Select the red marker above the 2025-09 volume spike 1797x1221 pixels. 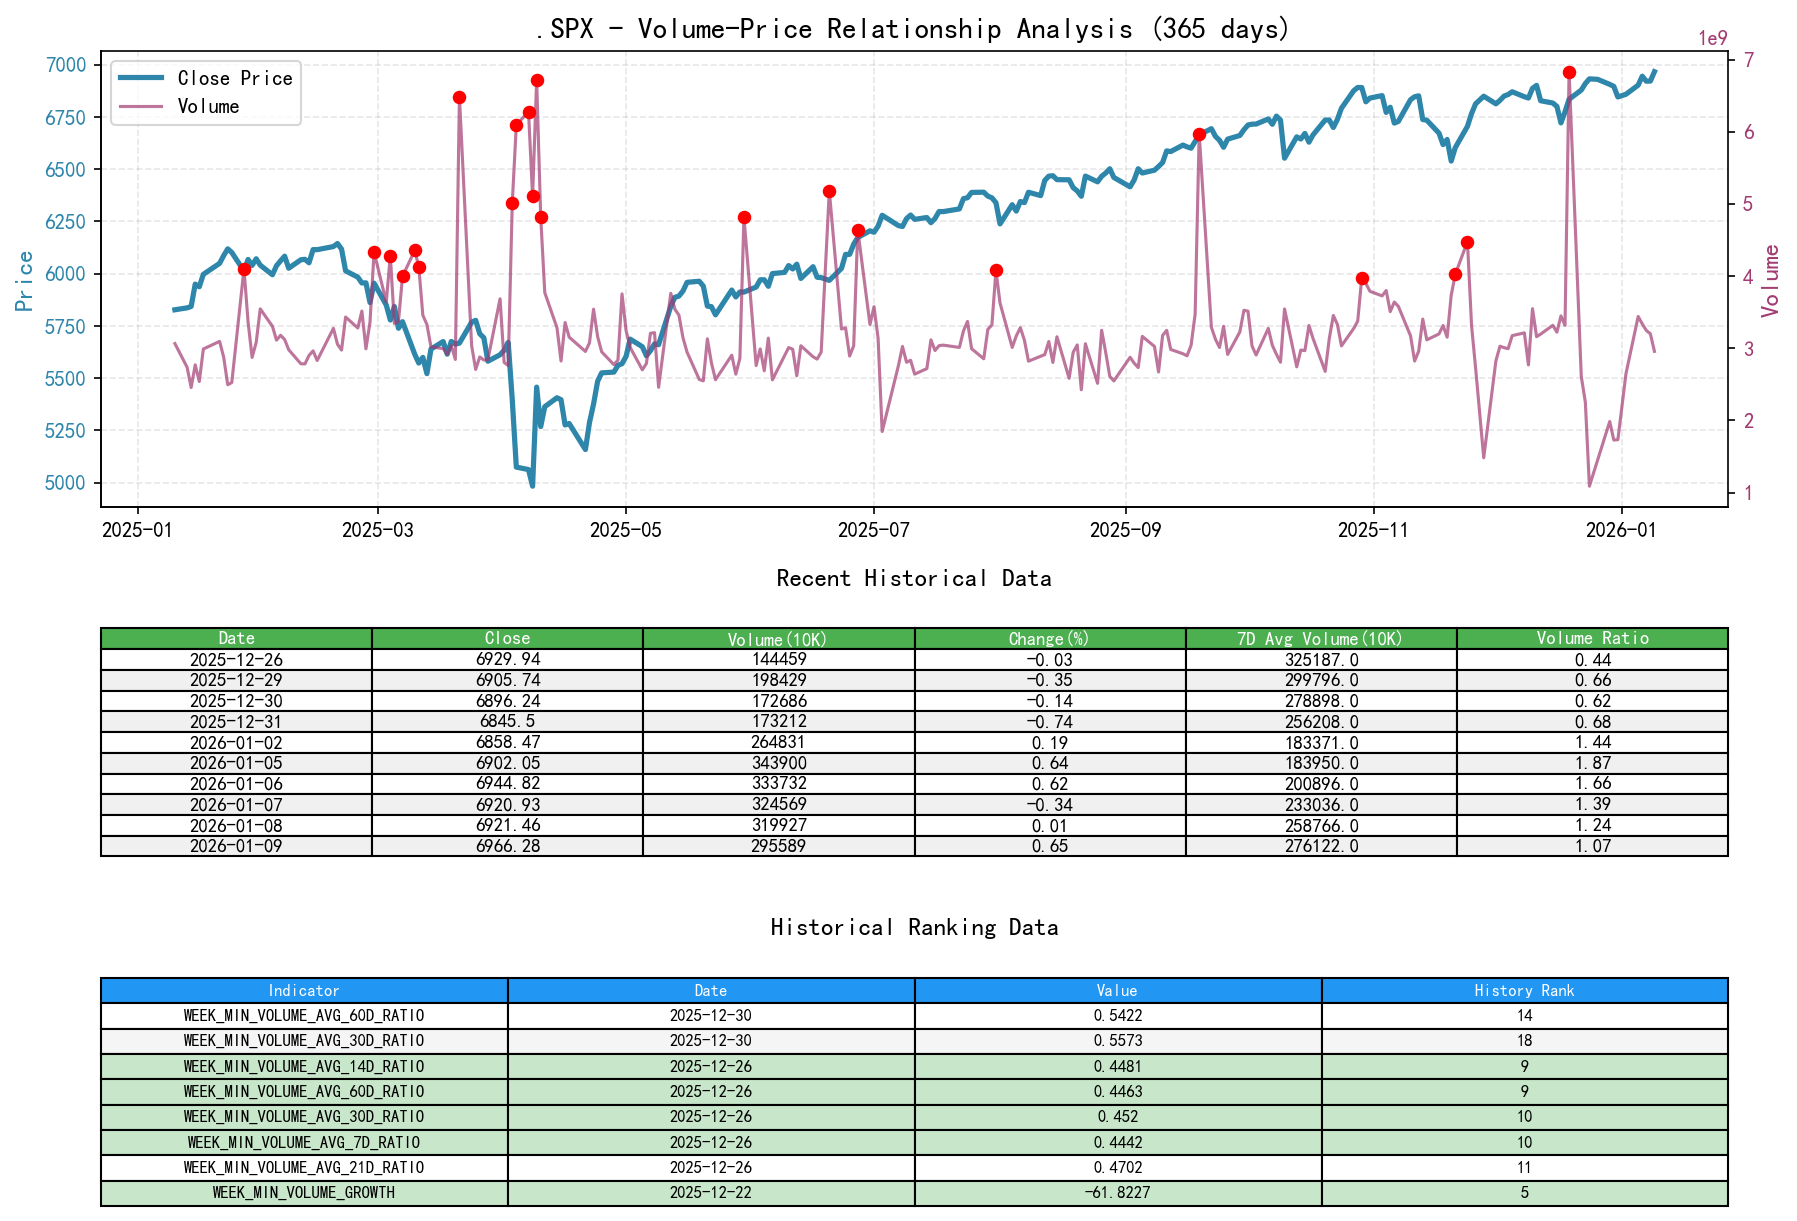point(1198,133)
